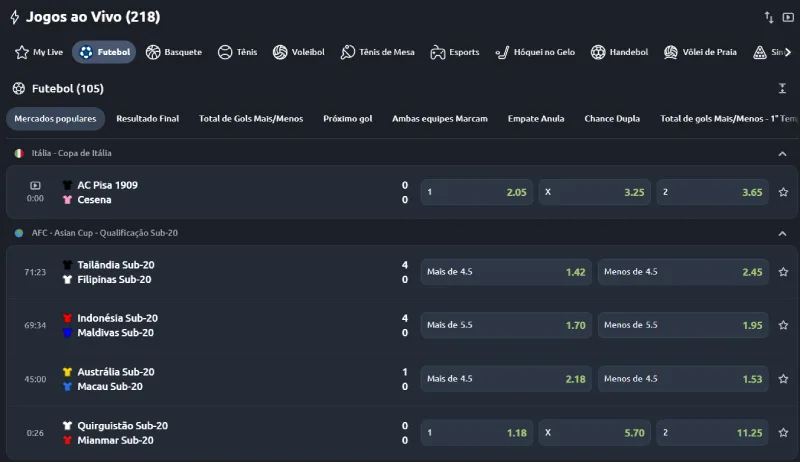Switch to the Resultado Final market tab
The image size is (800, 462).
tap(148, 119)
